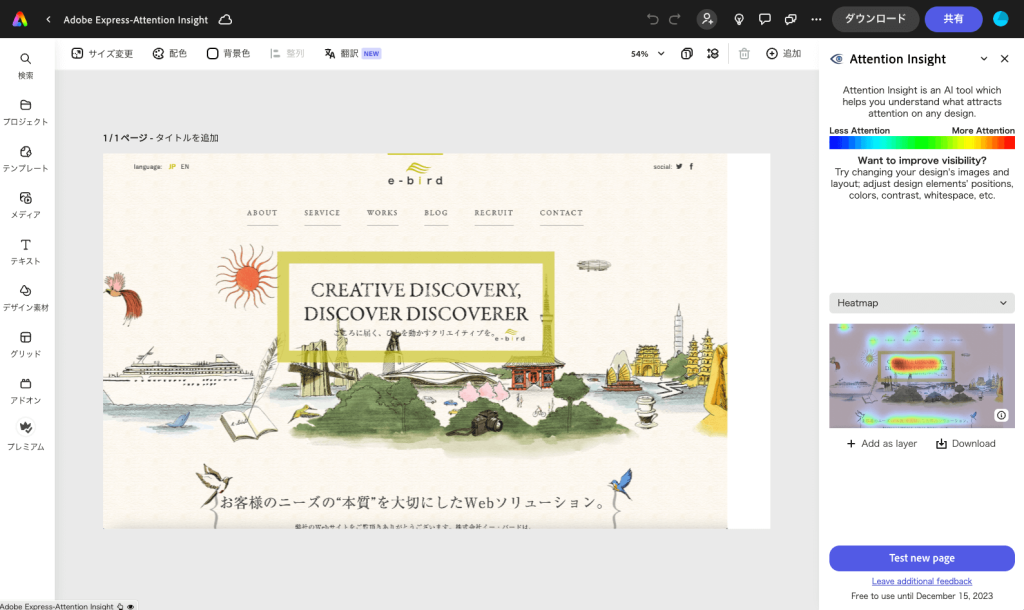Click the document name Adobe Express-Attention Insight
Image resolution: width=1024 pixels, height=610 pixels.
coord(135,20)
